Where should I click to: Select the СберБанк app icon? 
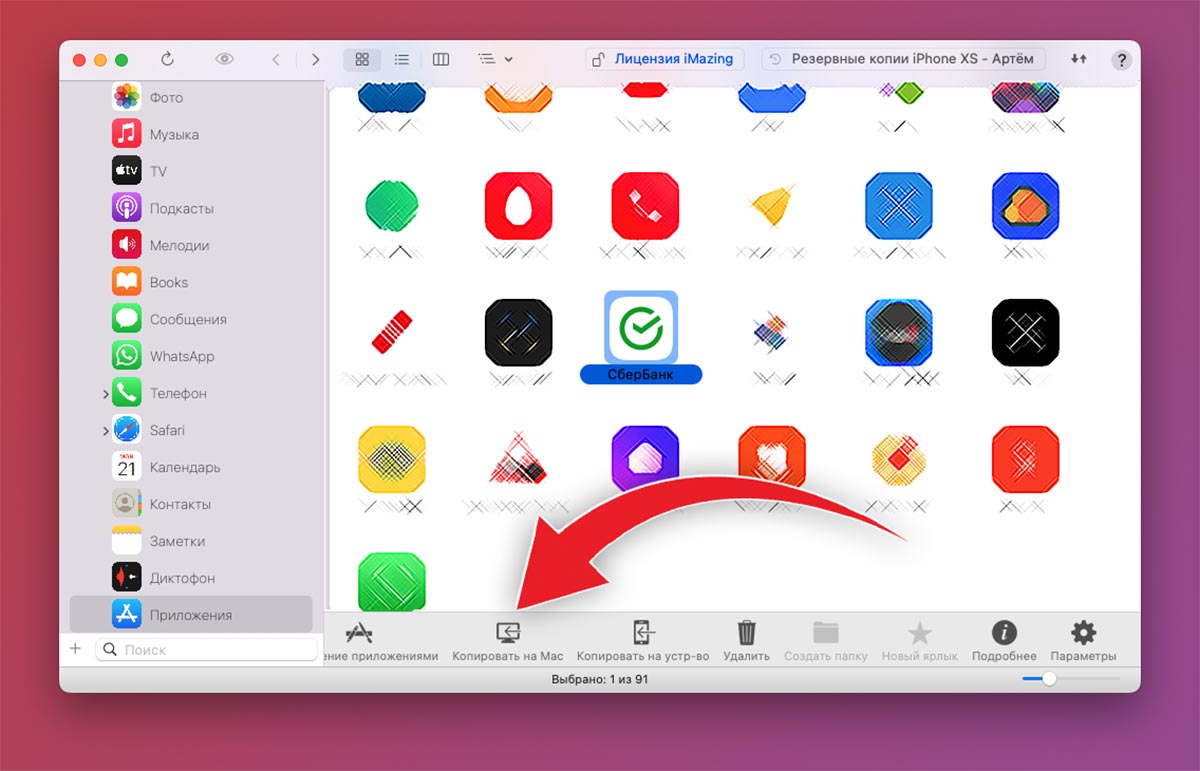click(641, 327)
